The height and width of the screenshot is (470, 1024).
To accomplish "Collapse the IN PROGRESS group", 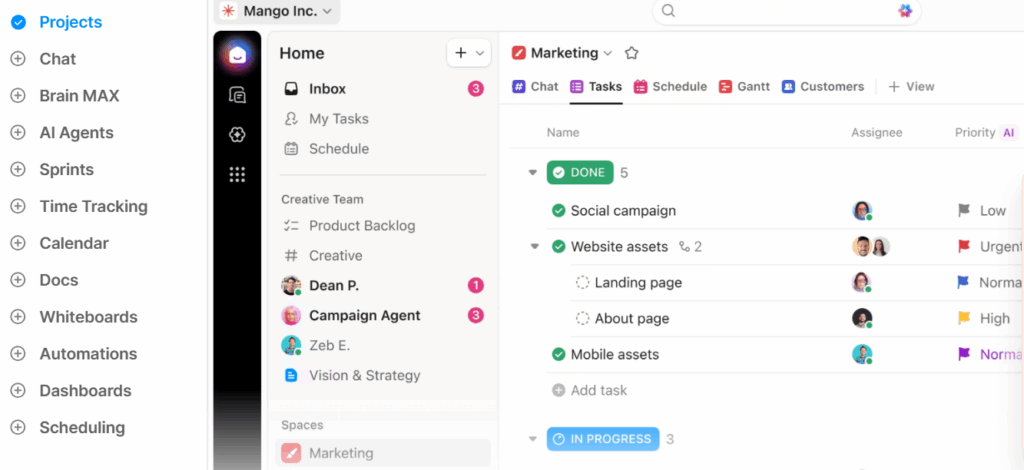I will coord(532,439).
